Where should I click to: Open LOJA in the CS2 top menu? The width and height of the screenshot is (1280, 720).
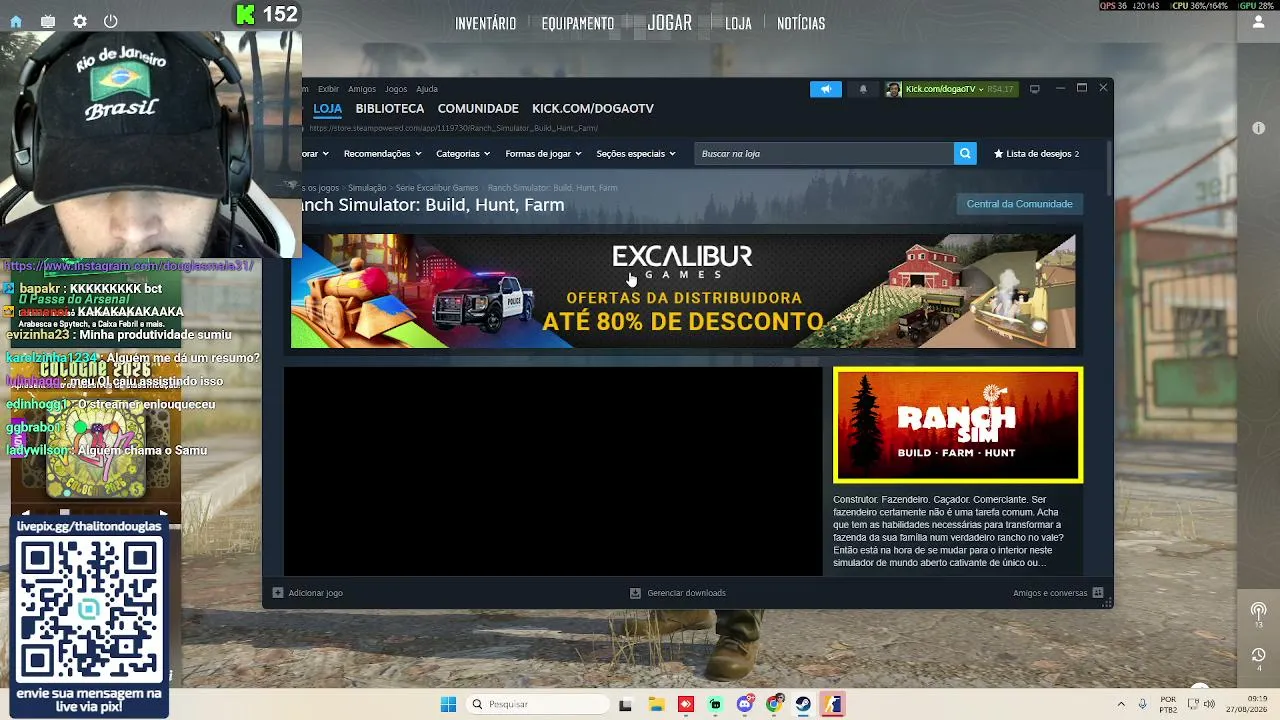(738, 23)
